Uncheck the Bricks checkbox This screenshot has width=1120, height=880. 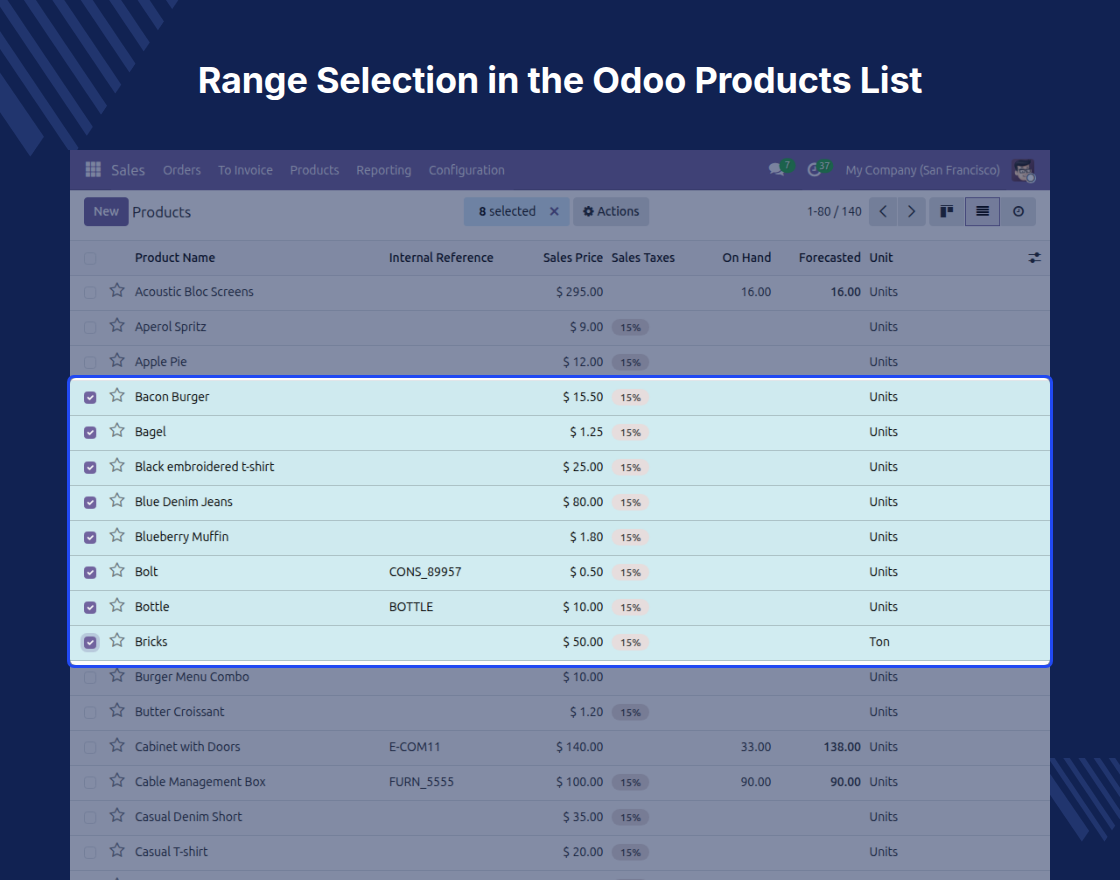90,642
